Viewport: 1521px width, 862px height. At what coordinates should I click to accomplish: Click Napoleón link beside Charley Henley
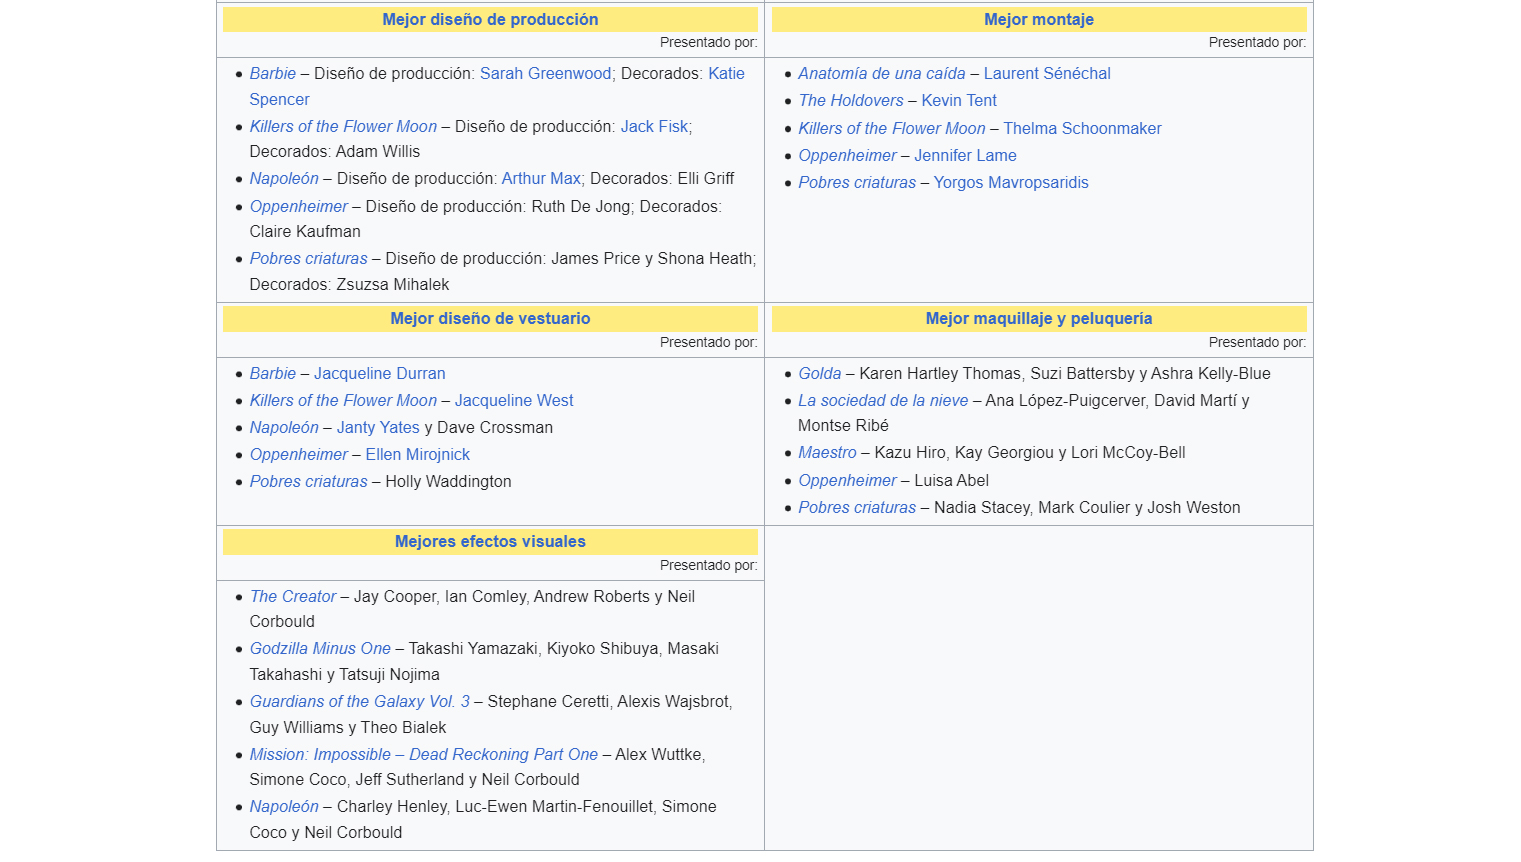tap(284, 806)
